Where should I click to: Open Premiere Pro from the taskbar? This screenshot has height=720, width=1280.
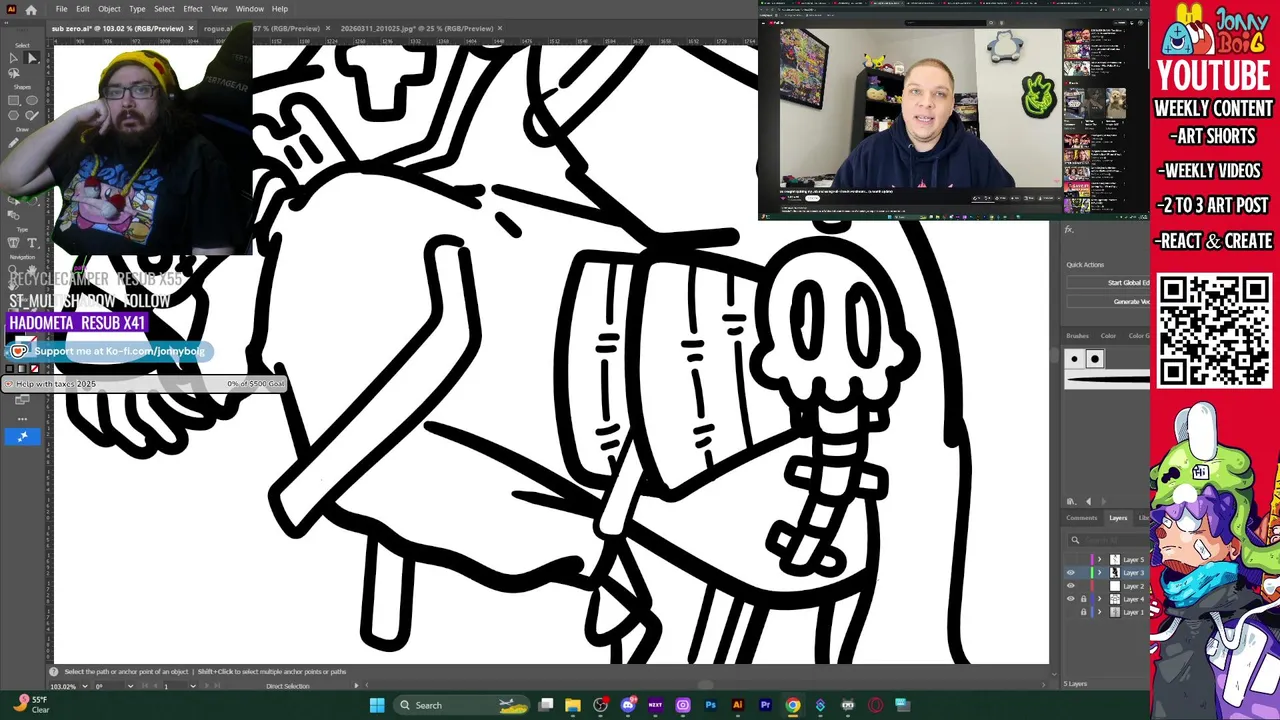point(765,705)
